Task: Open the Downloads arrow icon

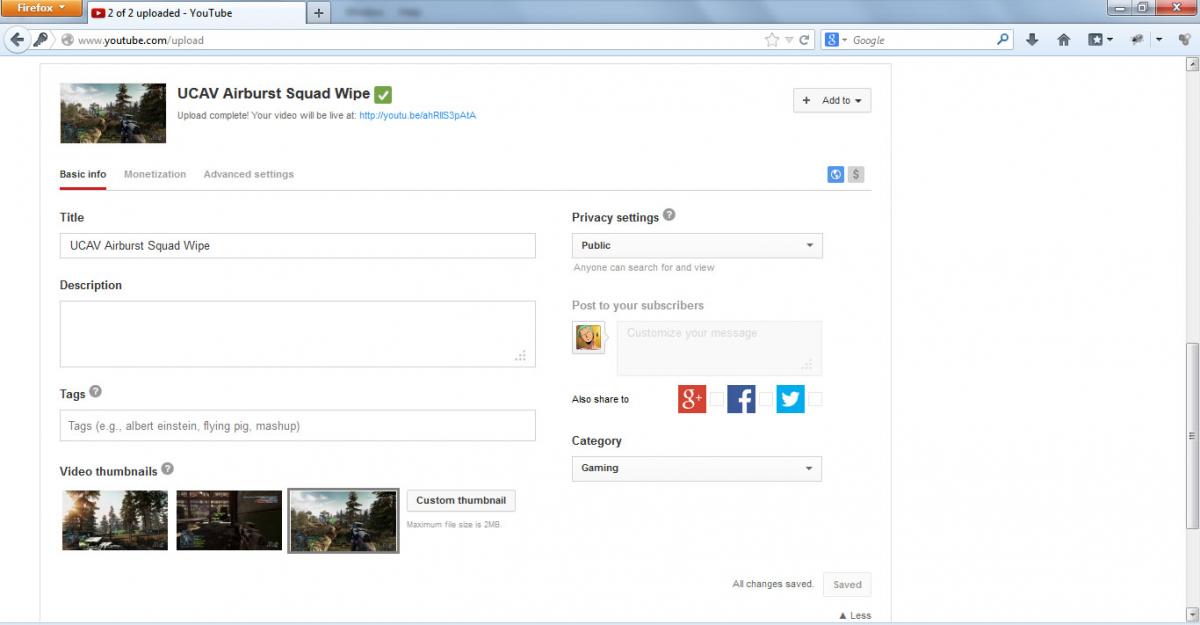Action: coord(1033,40)
